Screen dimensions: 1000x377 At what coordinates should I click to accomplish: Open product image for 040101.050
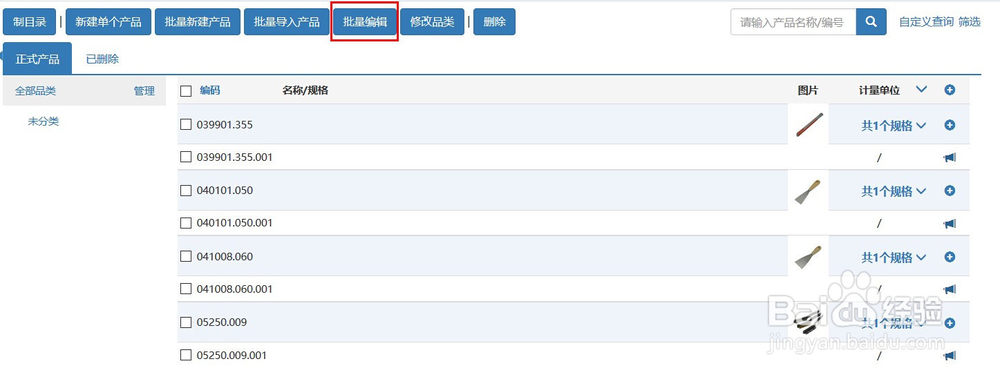tap(808, 191)
